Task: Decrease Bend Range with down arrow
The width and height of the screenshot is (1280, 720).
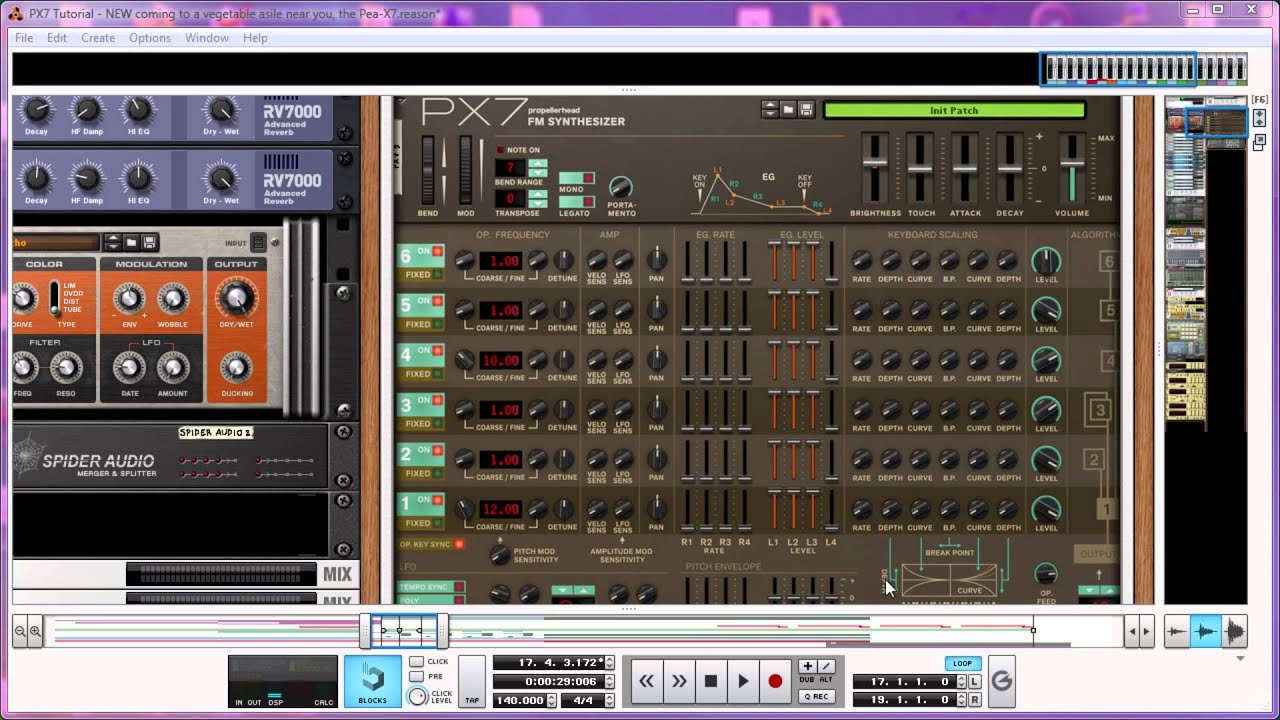Action: point(538,173)
